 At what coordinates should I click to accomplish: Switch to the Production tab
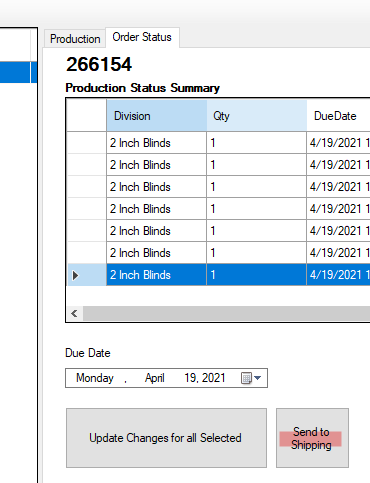point(75,39)
